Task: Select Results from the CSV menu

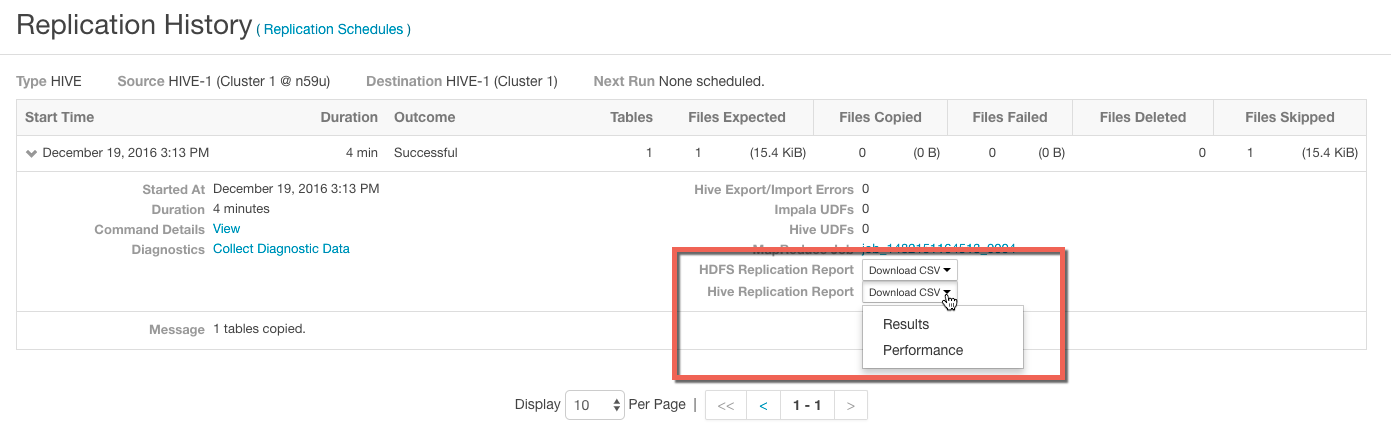Action: click(x=906, y=324)
